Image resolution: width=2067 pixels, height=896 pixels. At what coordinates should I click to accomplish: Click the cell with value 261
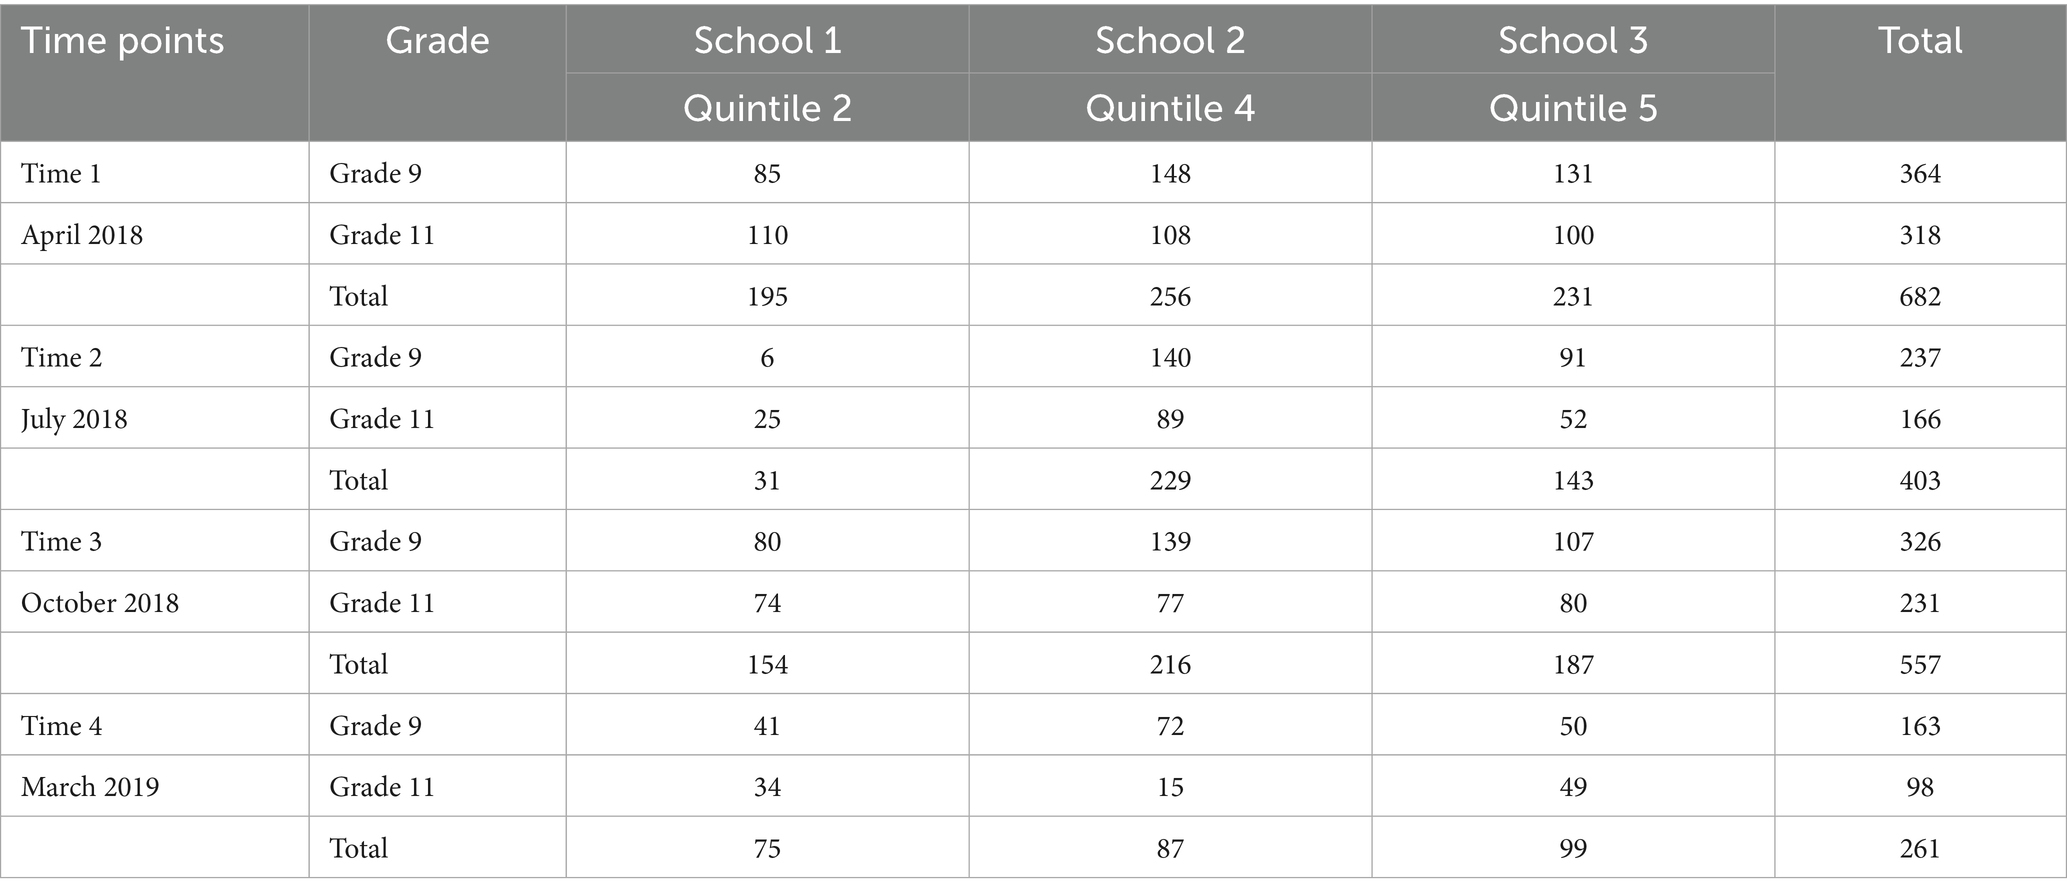1920,849
